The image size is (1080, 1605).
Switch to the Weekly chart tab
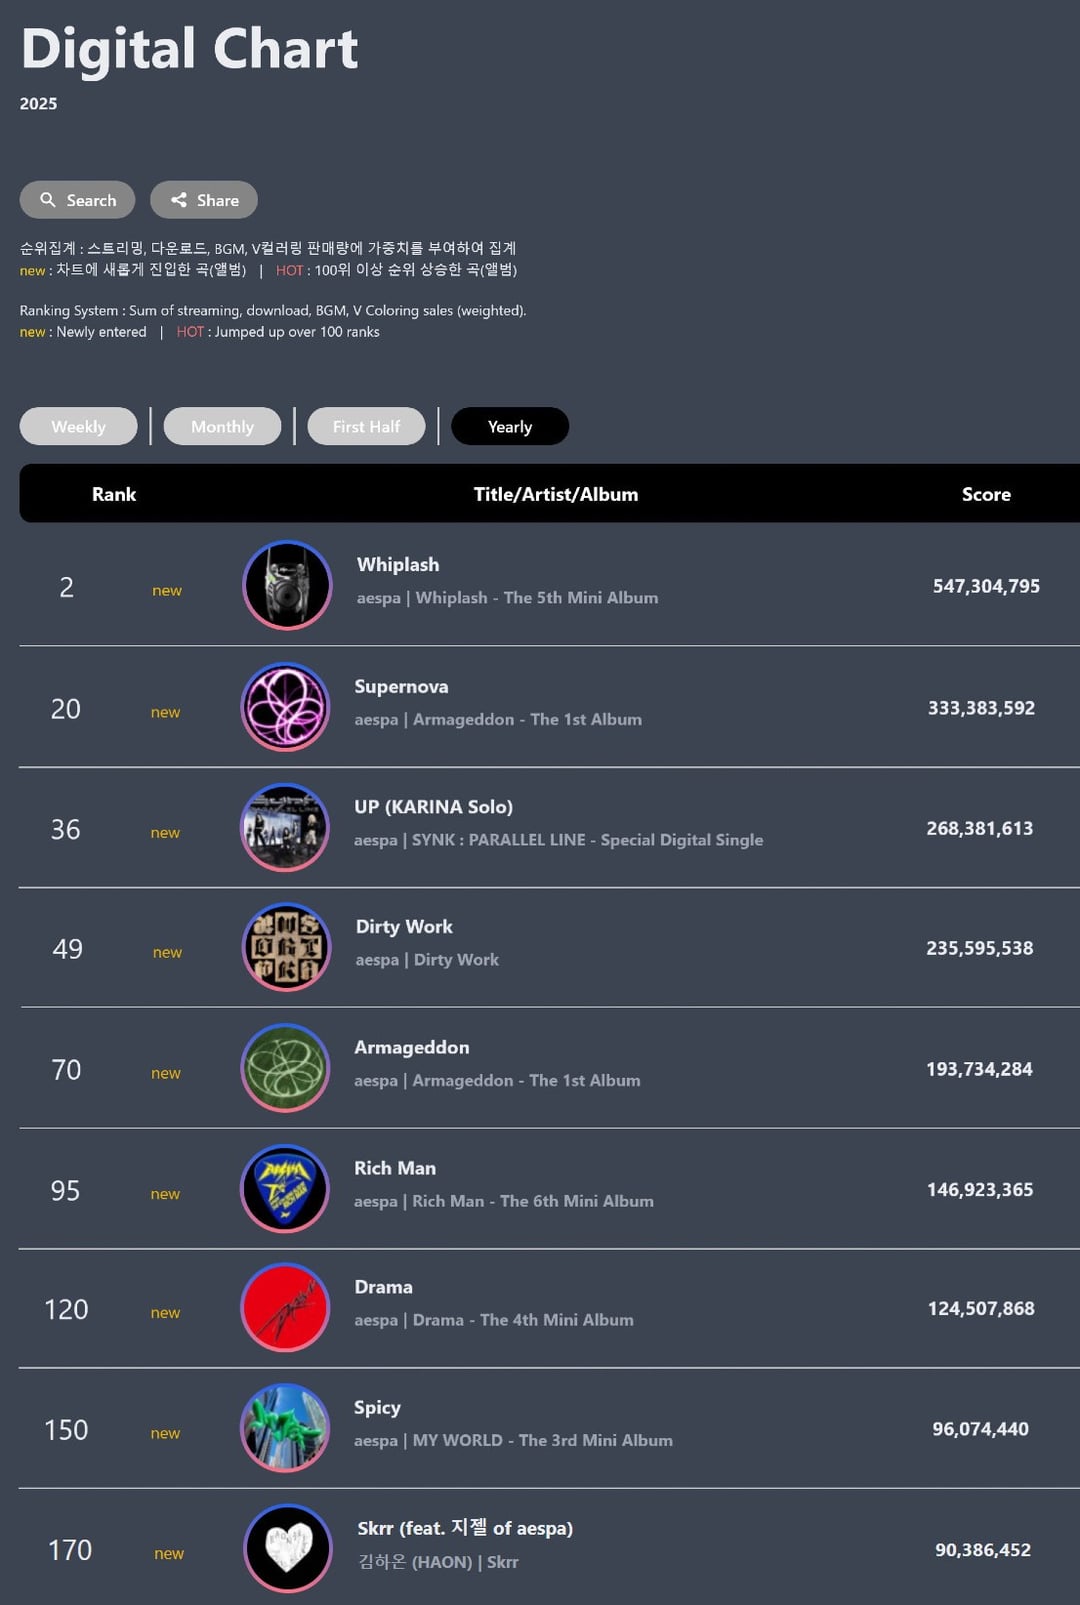click(x=78, y=427)
